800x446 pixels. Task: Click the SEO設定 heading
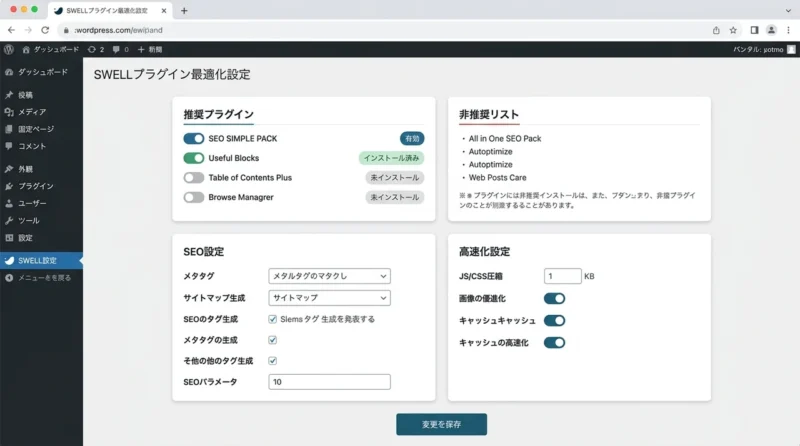pos(204,252)
